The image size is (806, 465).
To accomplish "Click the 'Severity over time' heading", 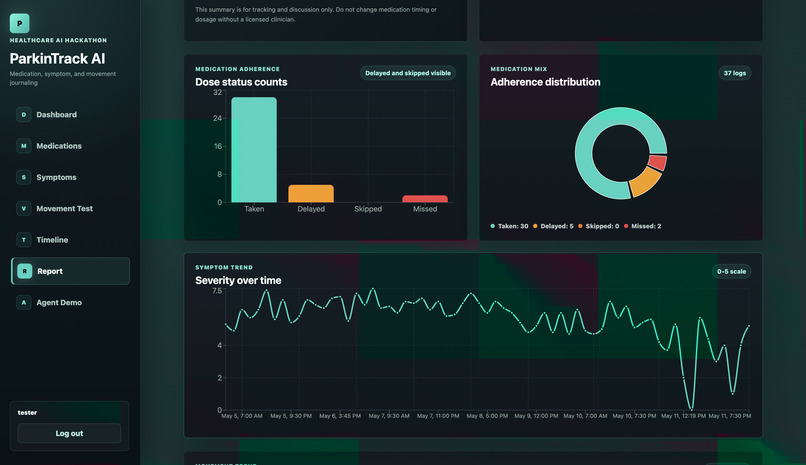I will tap(238, 281).
